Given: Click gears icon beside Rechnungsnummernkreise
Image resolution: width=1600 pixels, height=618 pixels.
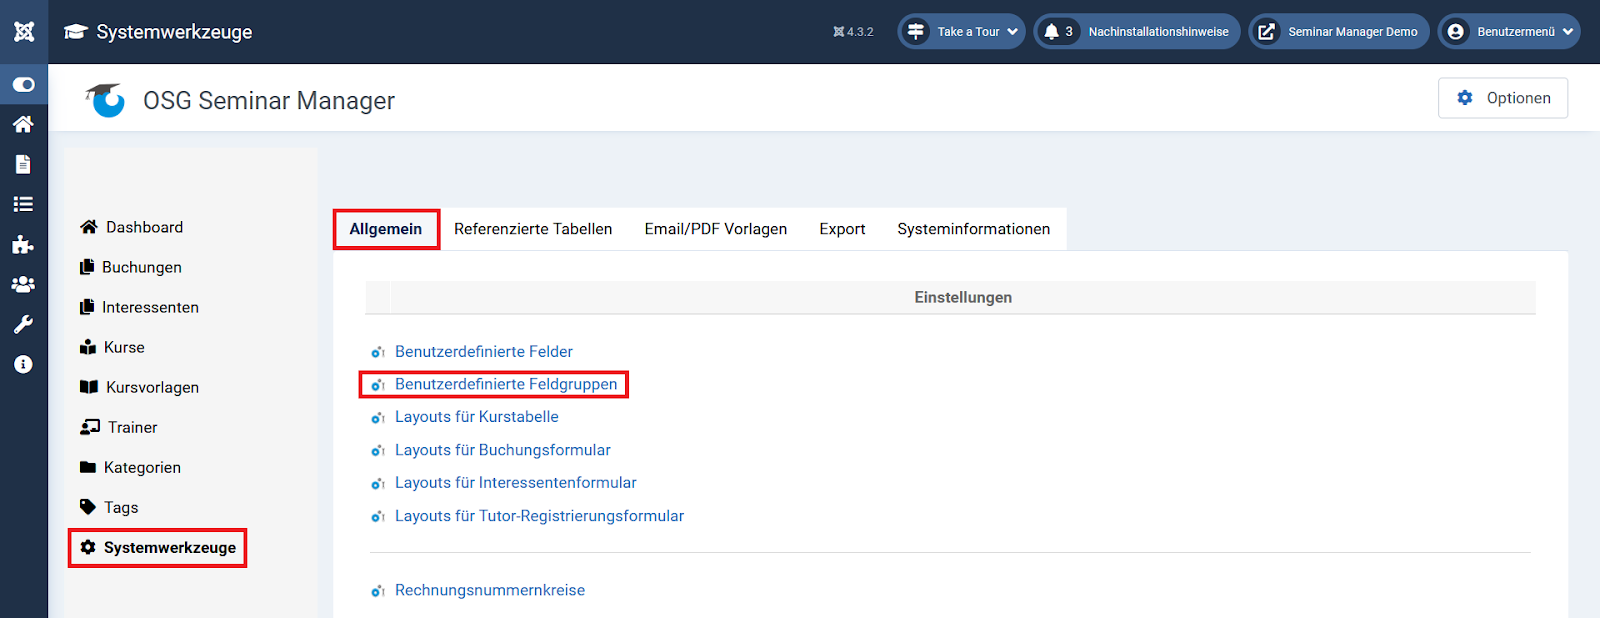Looking at the screenshot, I should tap(378, 591).
